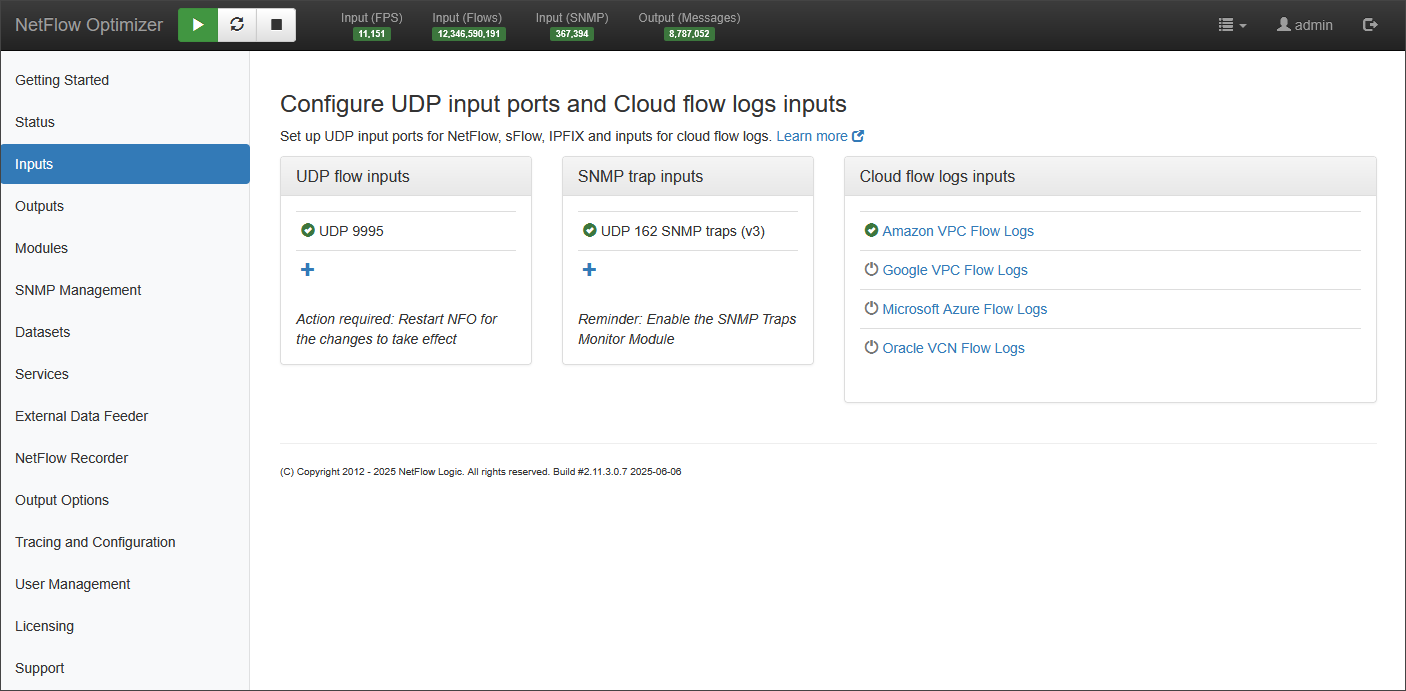
Task: Open the list menu dropdown in header
Action: [1232, 25]
